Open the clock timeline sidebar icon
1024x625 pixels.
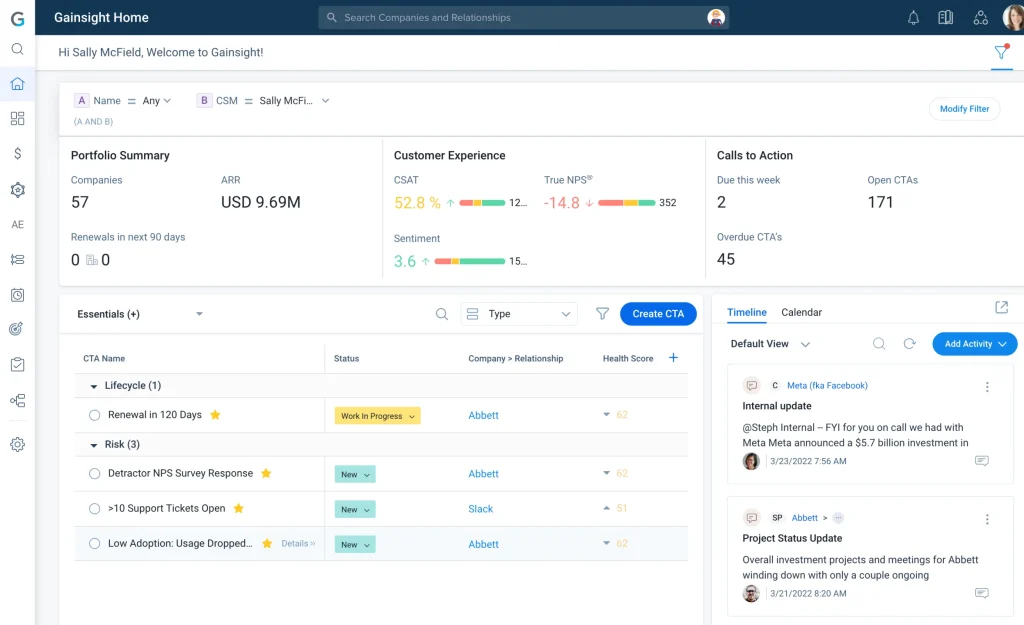click(18, 295)
